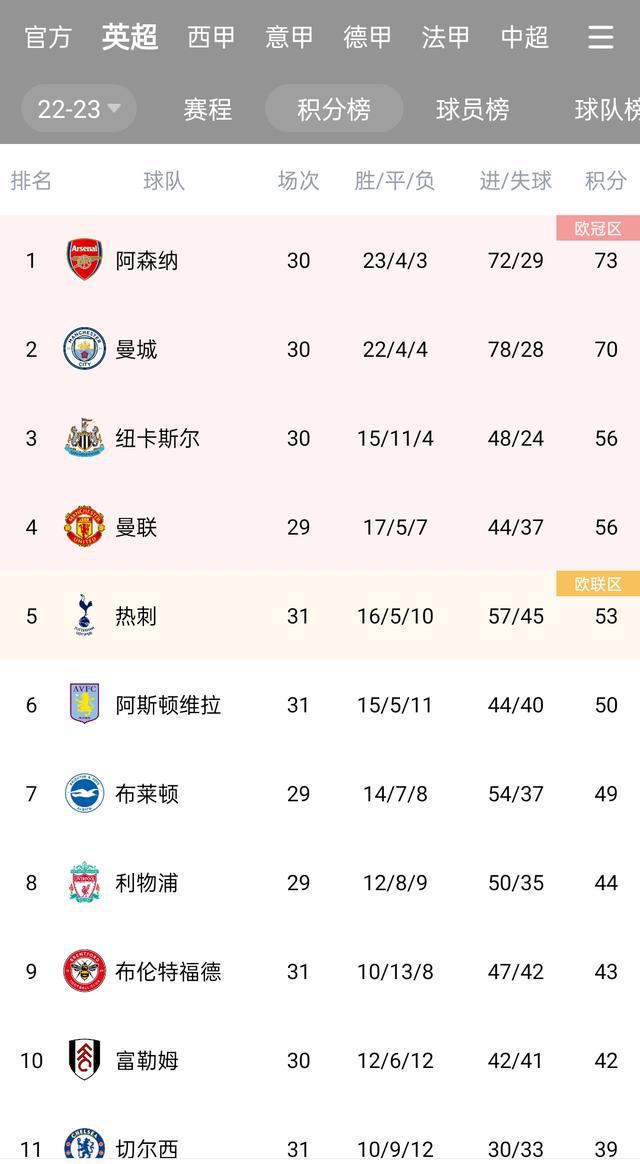
Task: Click the Brighton crest icon
Action: pos(85,794)
